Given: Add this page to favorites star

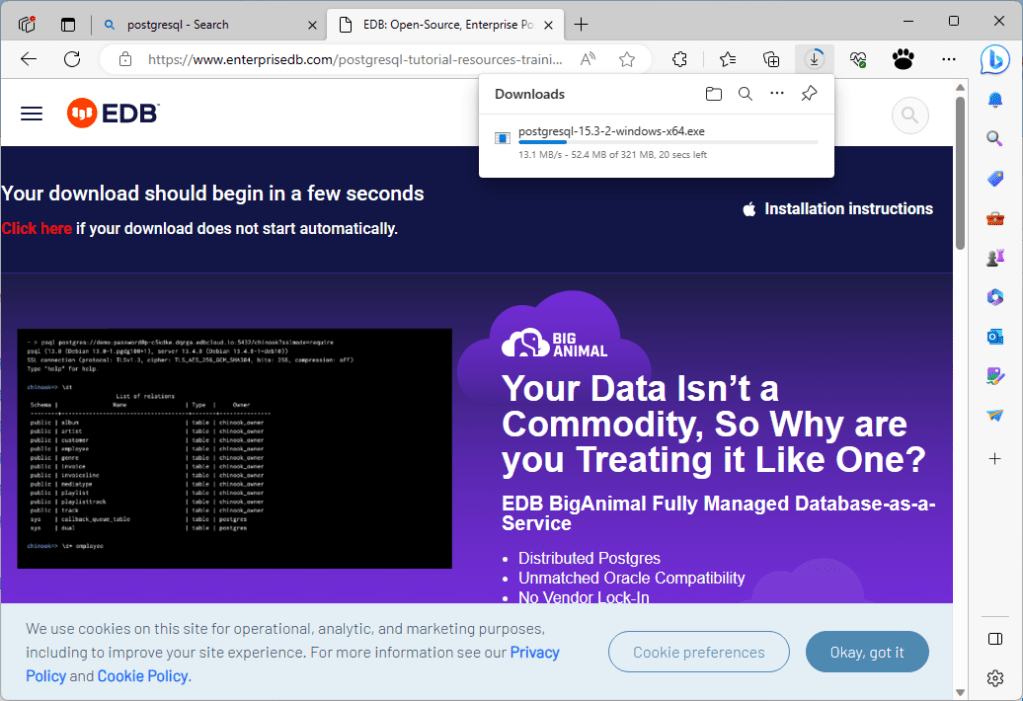Looking at the screenshot, I should [x=627, y=59].
